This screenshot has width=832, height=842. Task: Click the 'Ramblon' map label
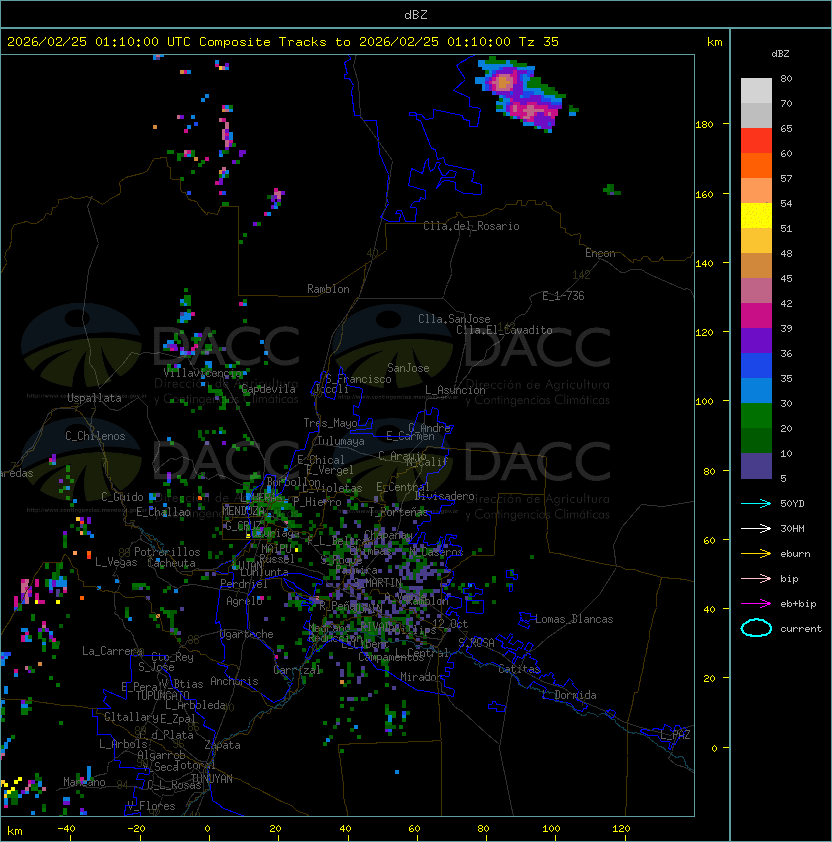tap(328, 289)
